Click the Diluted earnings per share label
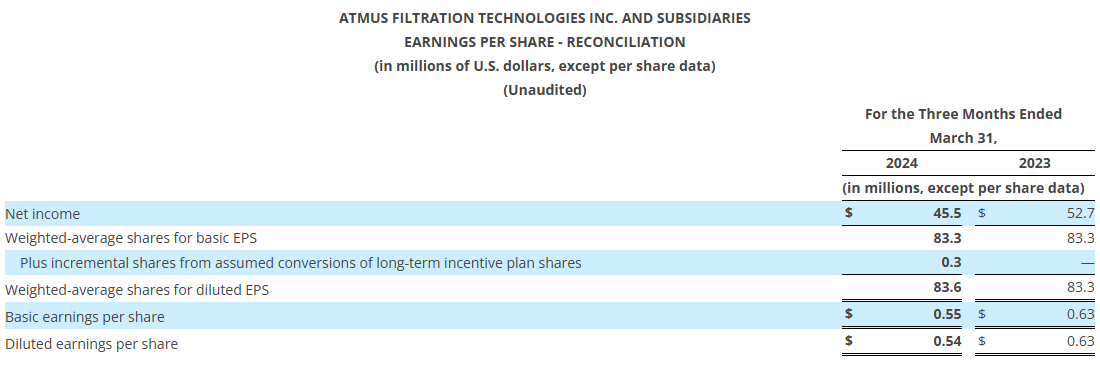 pos(91,345)
